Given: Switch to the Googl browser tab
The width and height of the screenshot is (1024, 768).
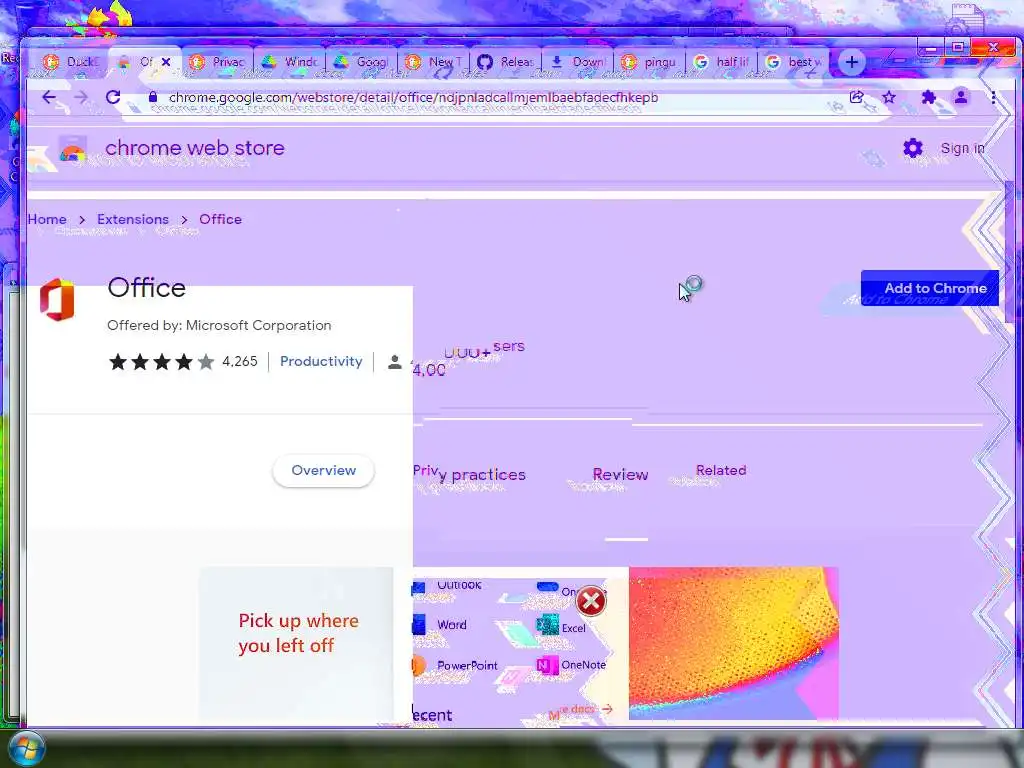Looking at the screenshot, I should tap(361, 62).
